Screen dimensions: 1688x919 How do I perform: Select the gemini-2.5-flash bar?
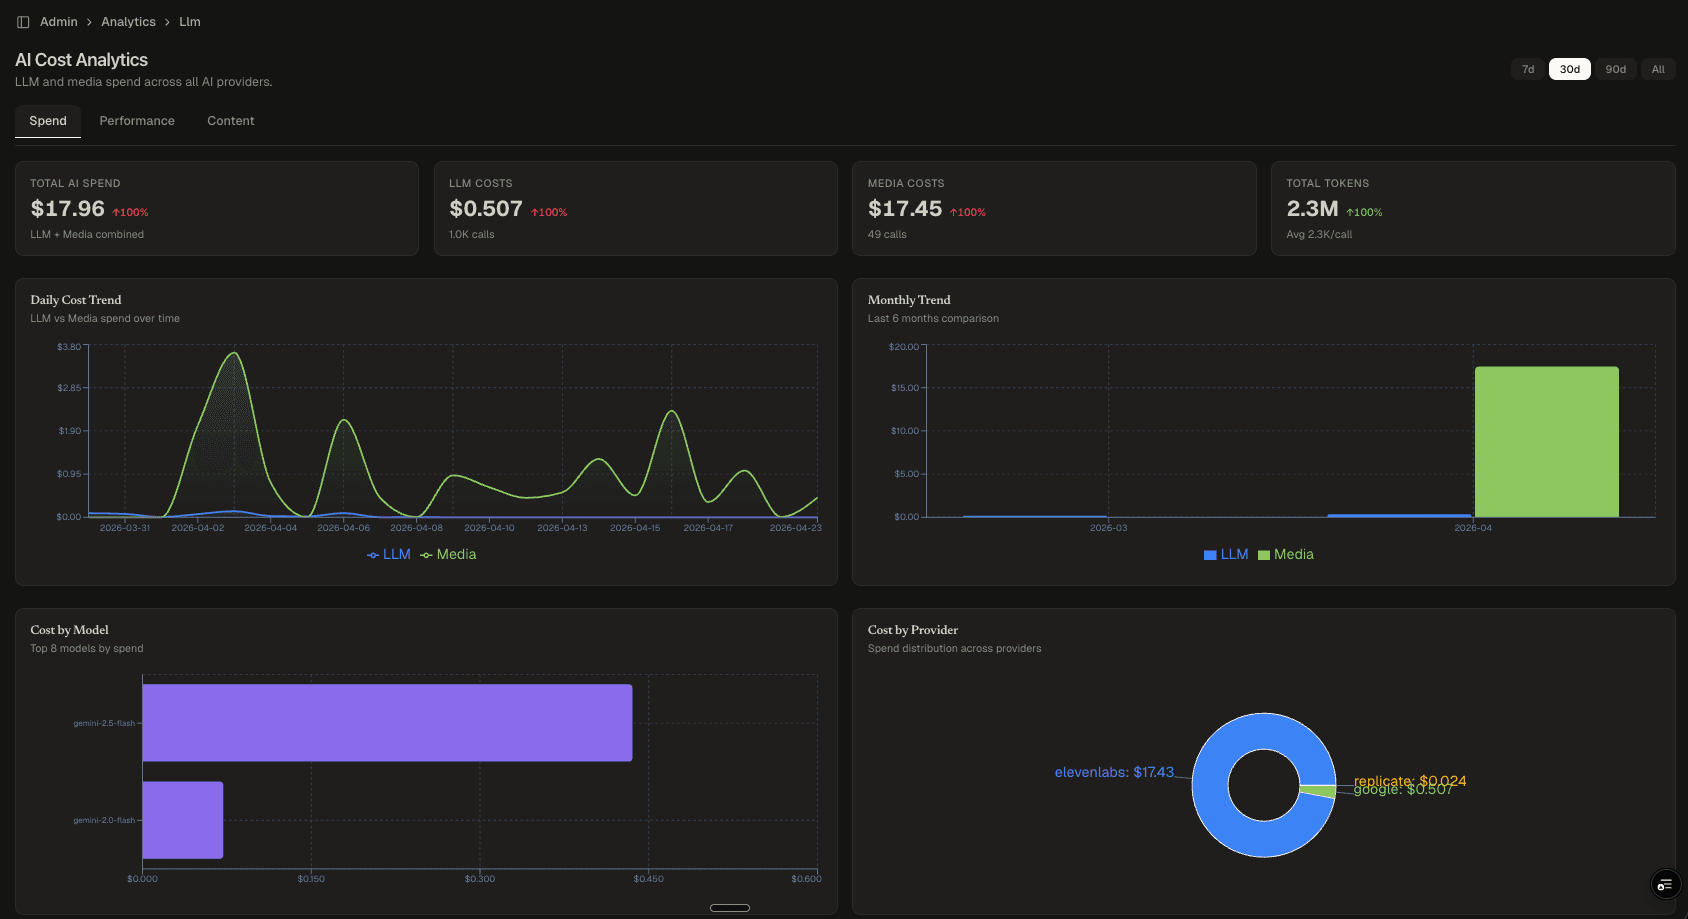pos(387,722)
